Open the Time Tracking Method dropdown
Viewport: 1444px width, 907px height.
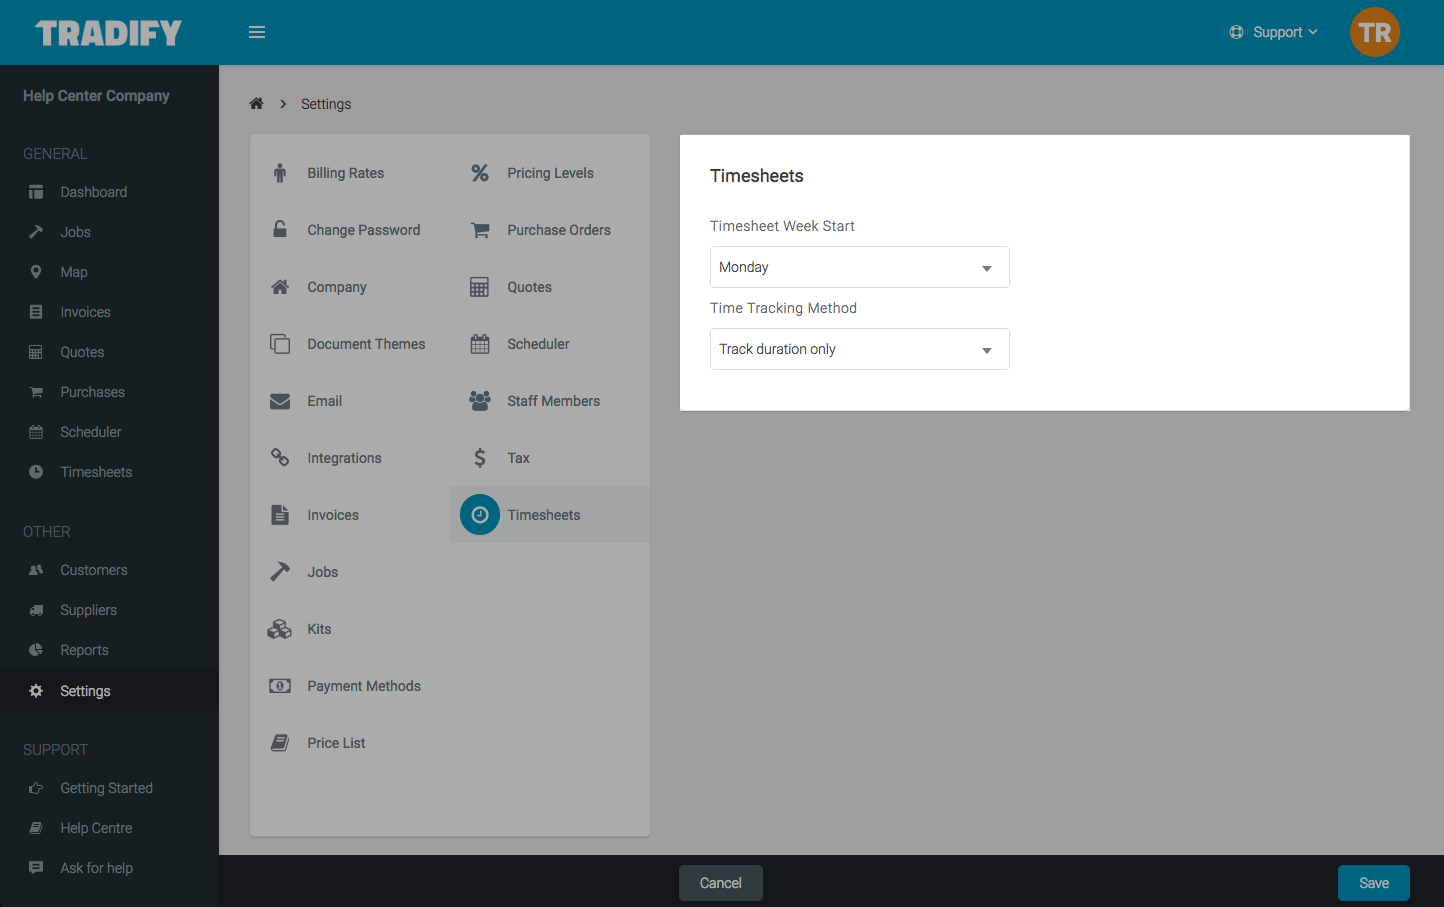point(860,349)
